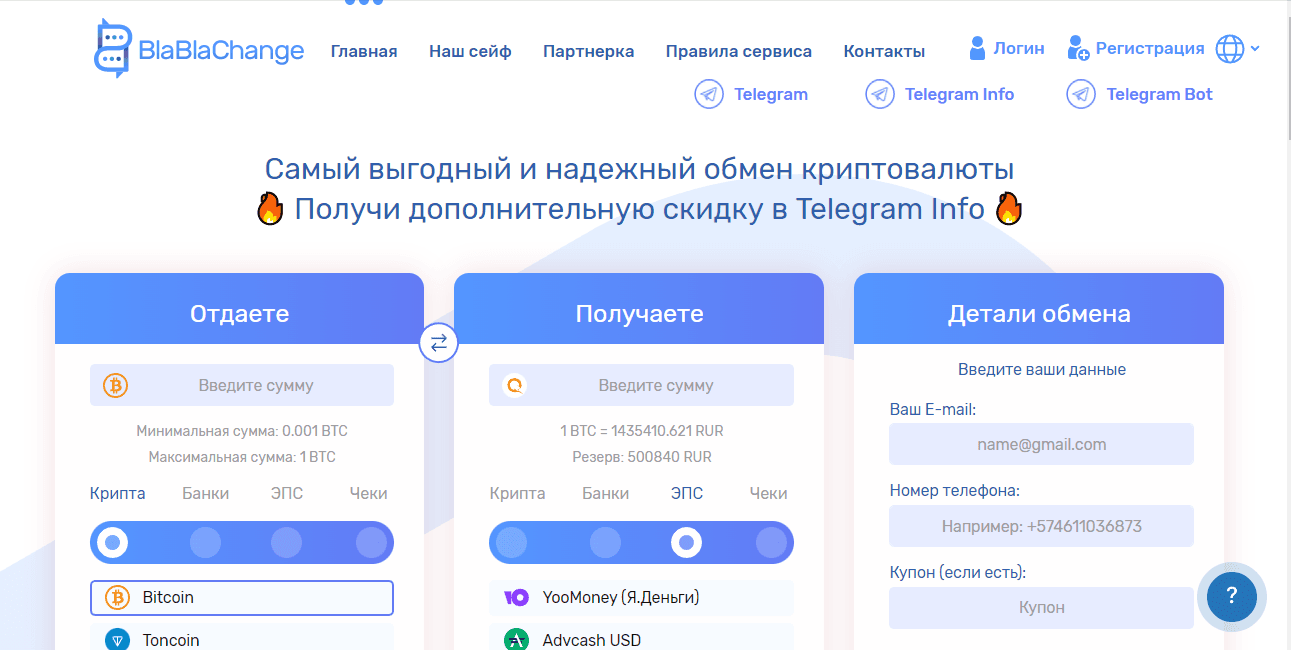
Task: Click the Регистрация user-plus icon
Action: coord(1076,48)
